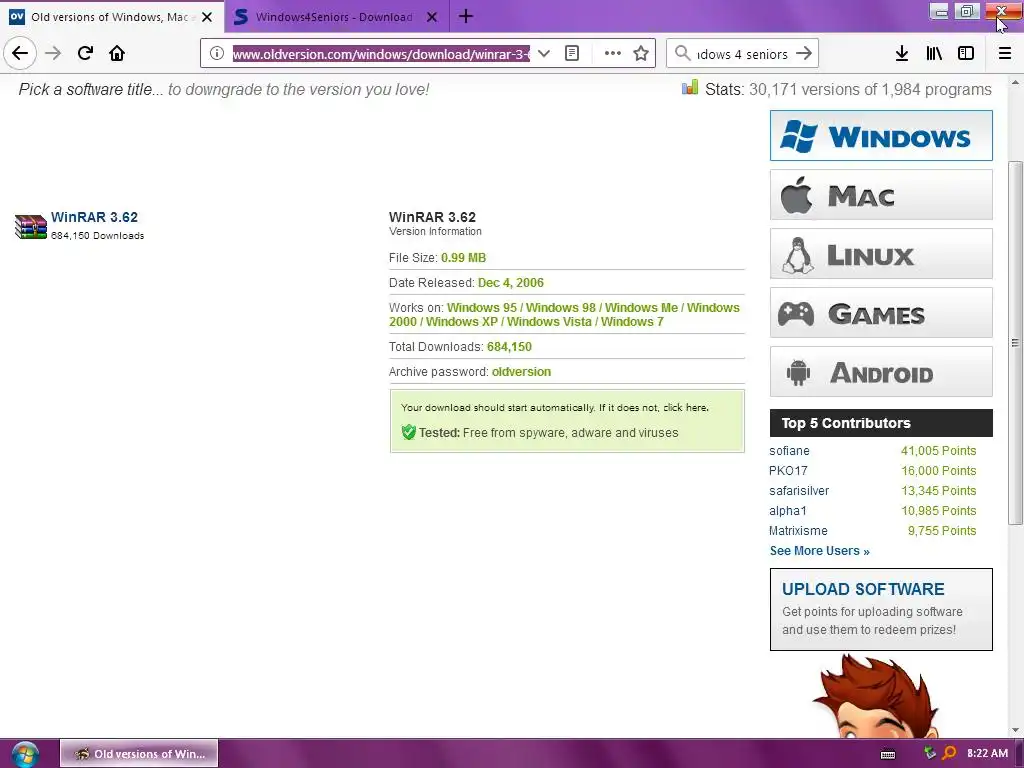The height and width of the screenshot is (768, 1024).
Task: Click scrollbar up arrow
Action: [x=1015, y=83]
